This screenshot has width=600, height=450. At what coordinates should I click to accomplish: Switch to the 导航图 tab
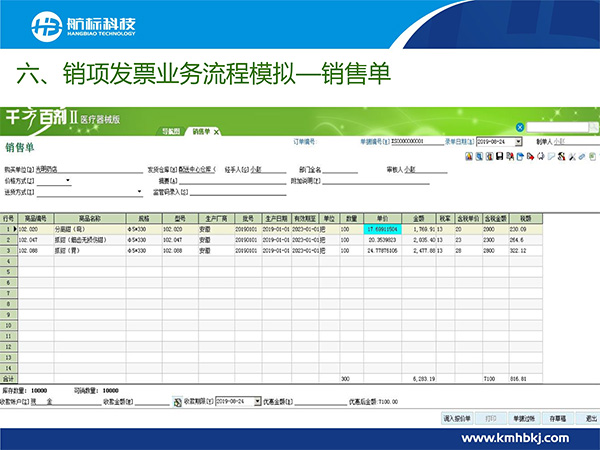(x=170, y=132)
